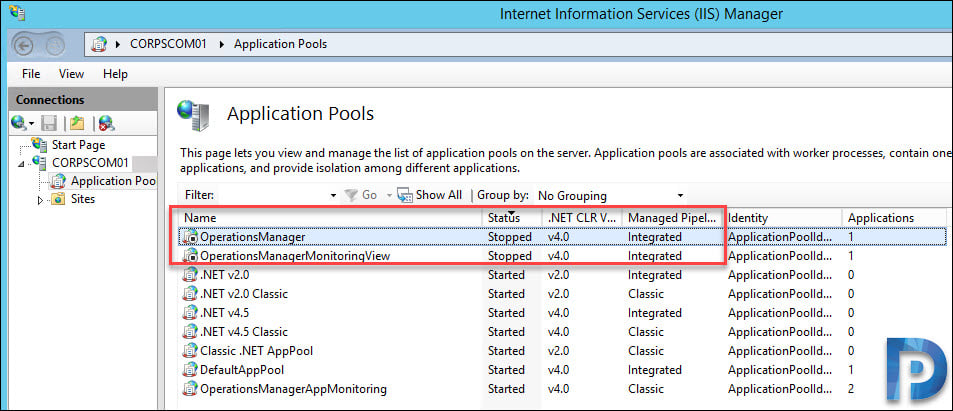Click the Up folder icon in Connections toolbar
Screen dimensions: 953x411
pyautogui.click(x=77, y=123)
